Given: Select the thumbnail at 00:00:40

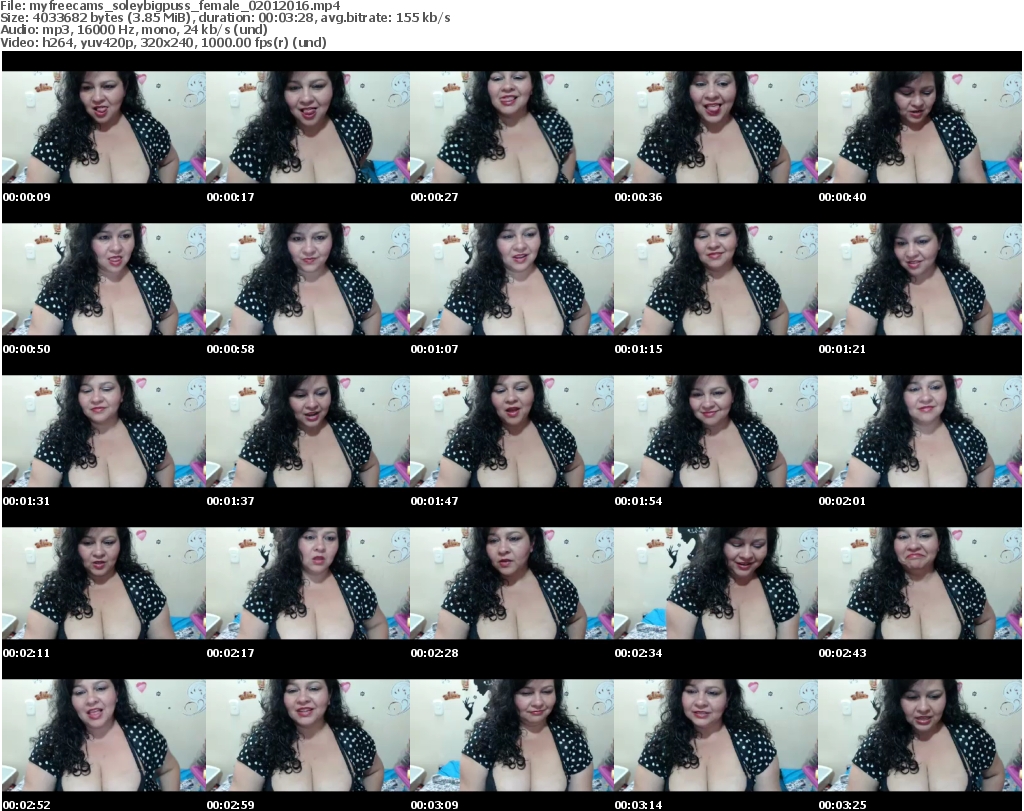Looking at the screenshot, I should [920, 127].
